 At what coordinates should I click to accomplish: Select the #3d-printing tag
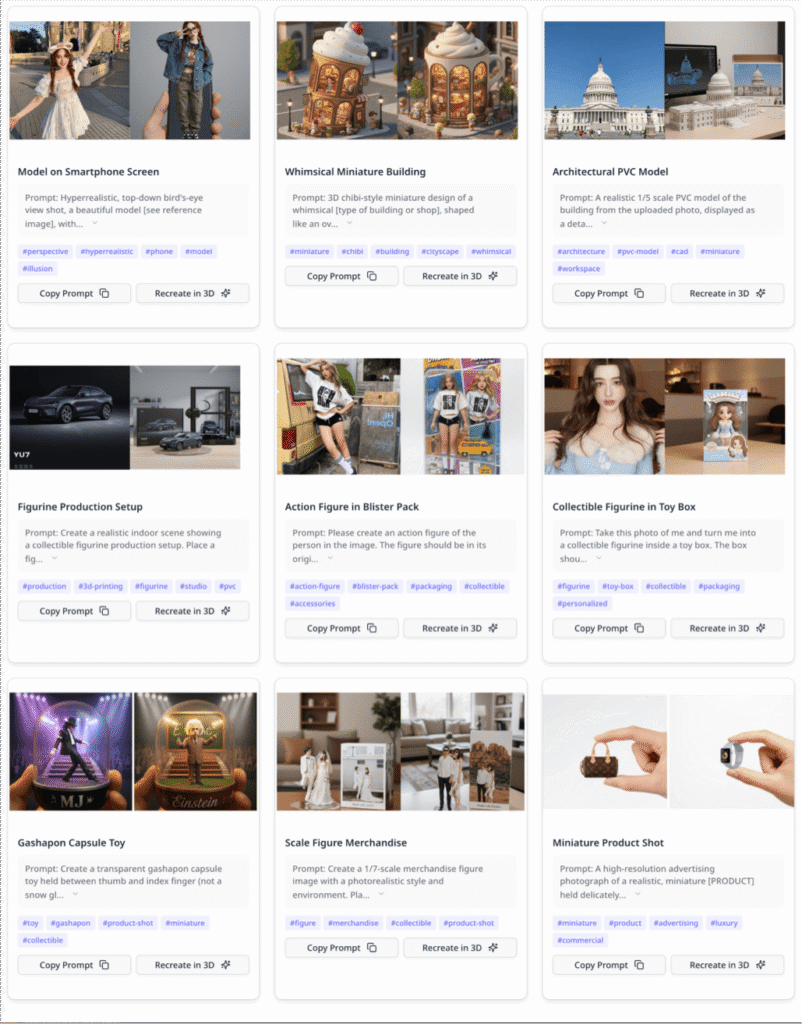click(x=102, y=587)
